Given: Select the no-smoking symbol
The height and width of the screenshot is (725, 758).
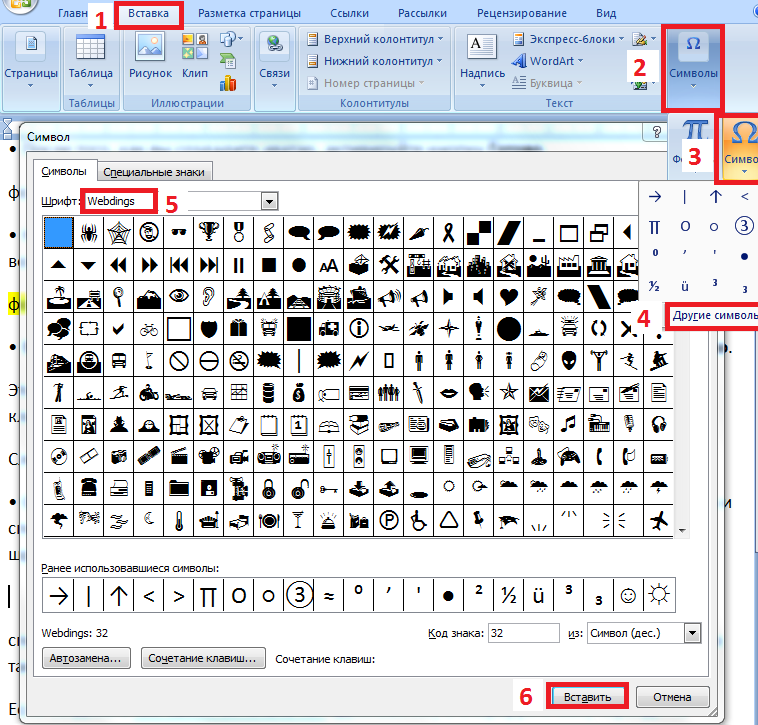Looking at the screenshot, I should click(239, 361).
